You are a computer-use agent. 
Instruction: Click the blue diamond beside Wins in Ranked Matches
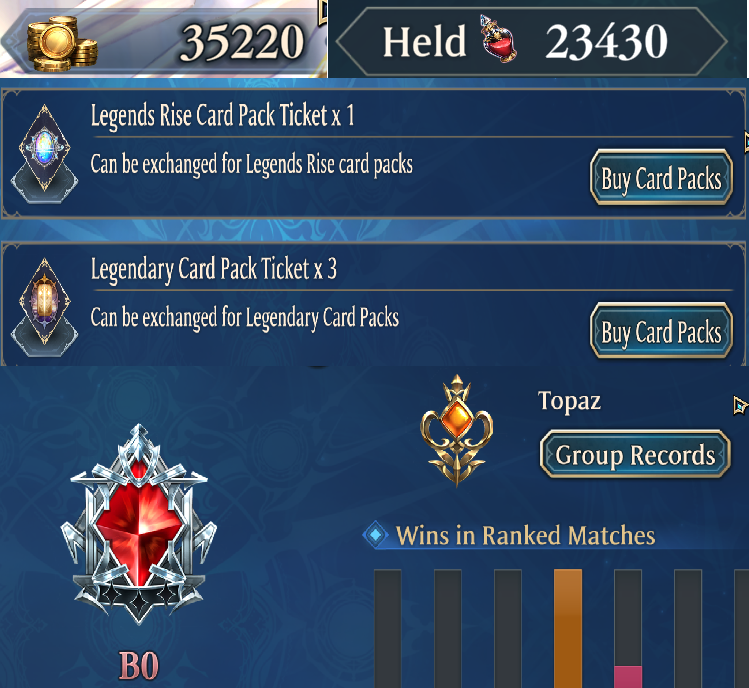[375, 535]
